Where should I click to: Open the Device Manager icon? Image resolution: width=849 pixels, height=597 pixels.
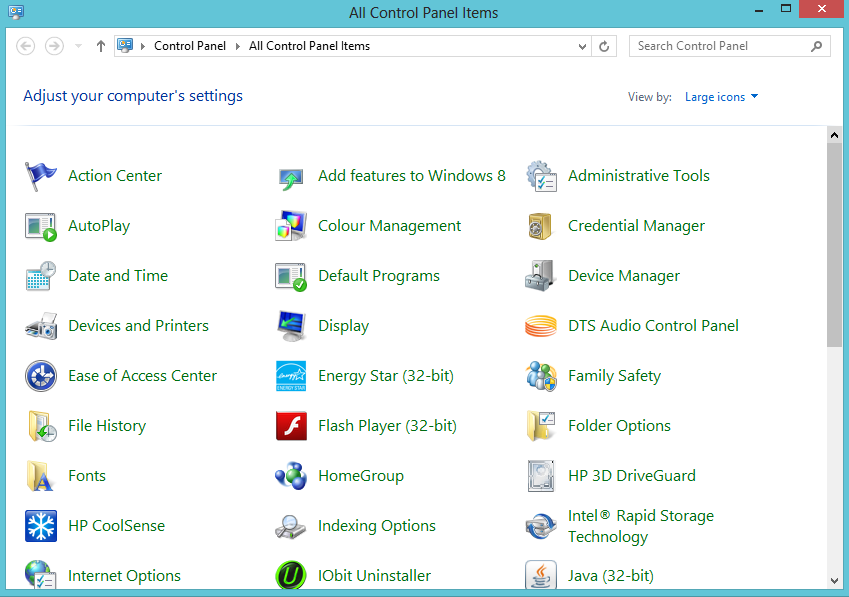540,276
